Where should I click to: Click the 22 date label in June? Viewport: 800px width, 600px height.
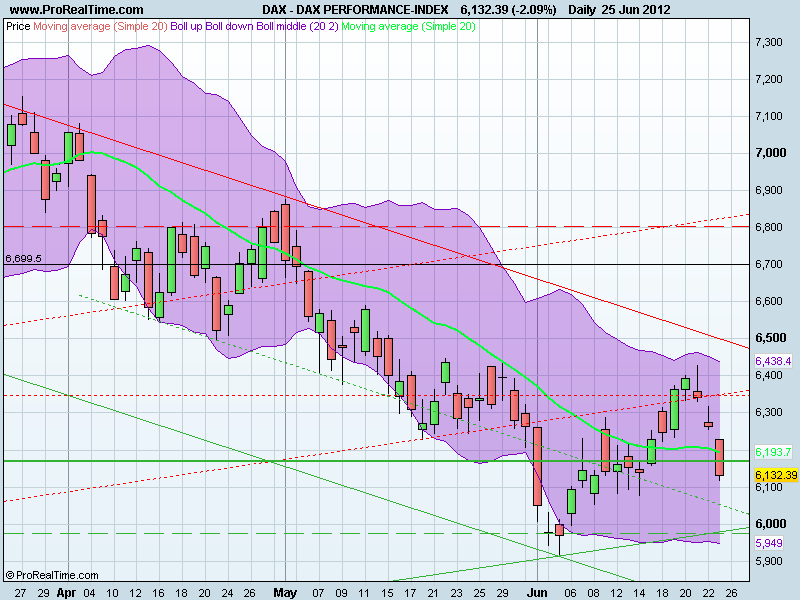(708, 593)
